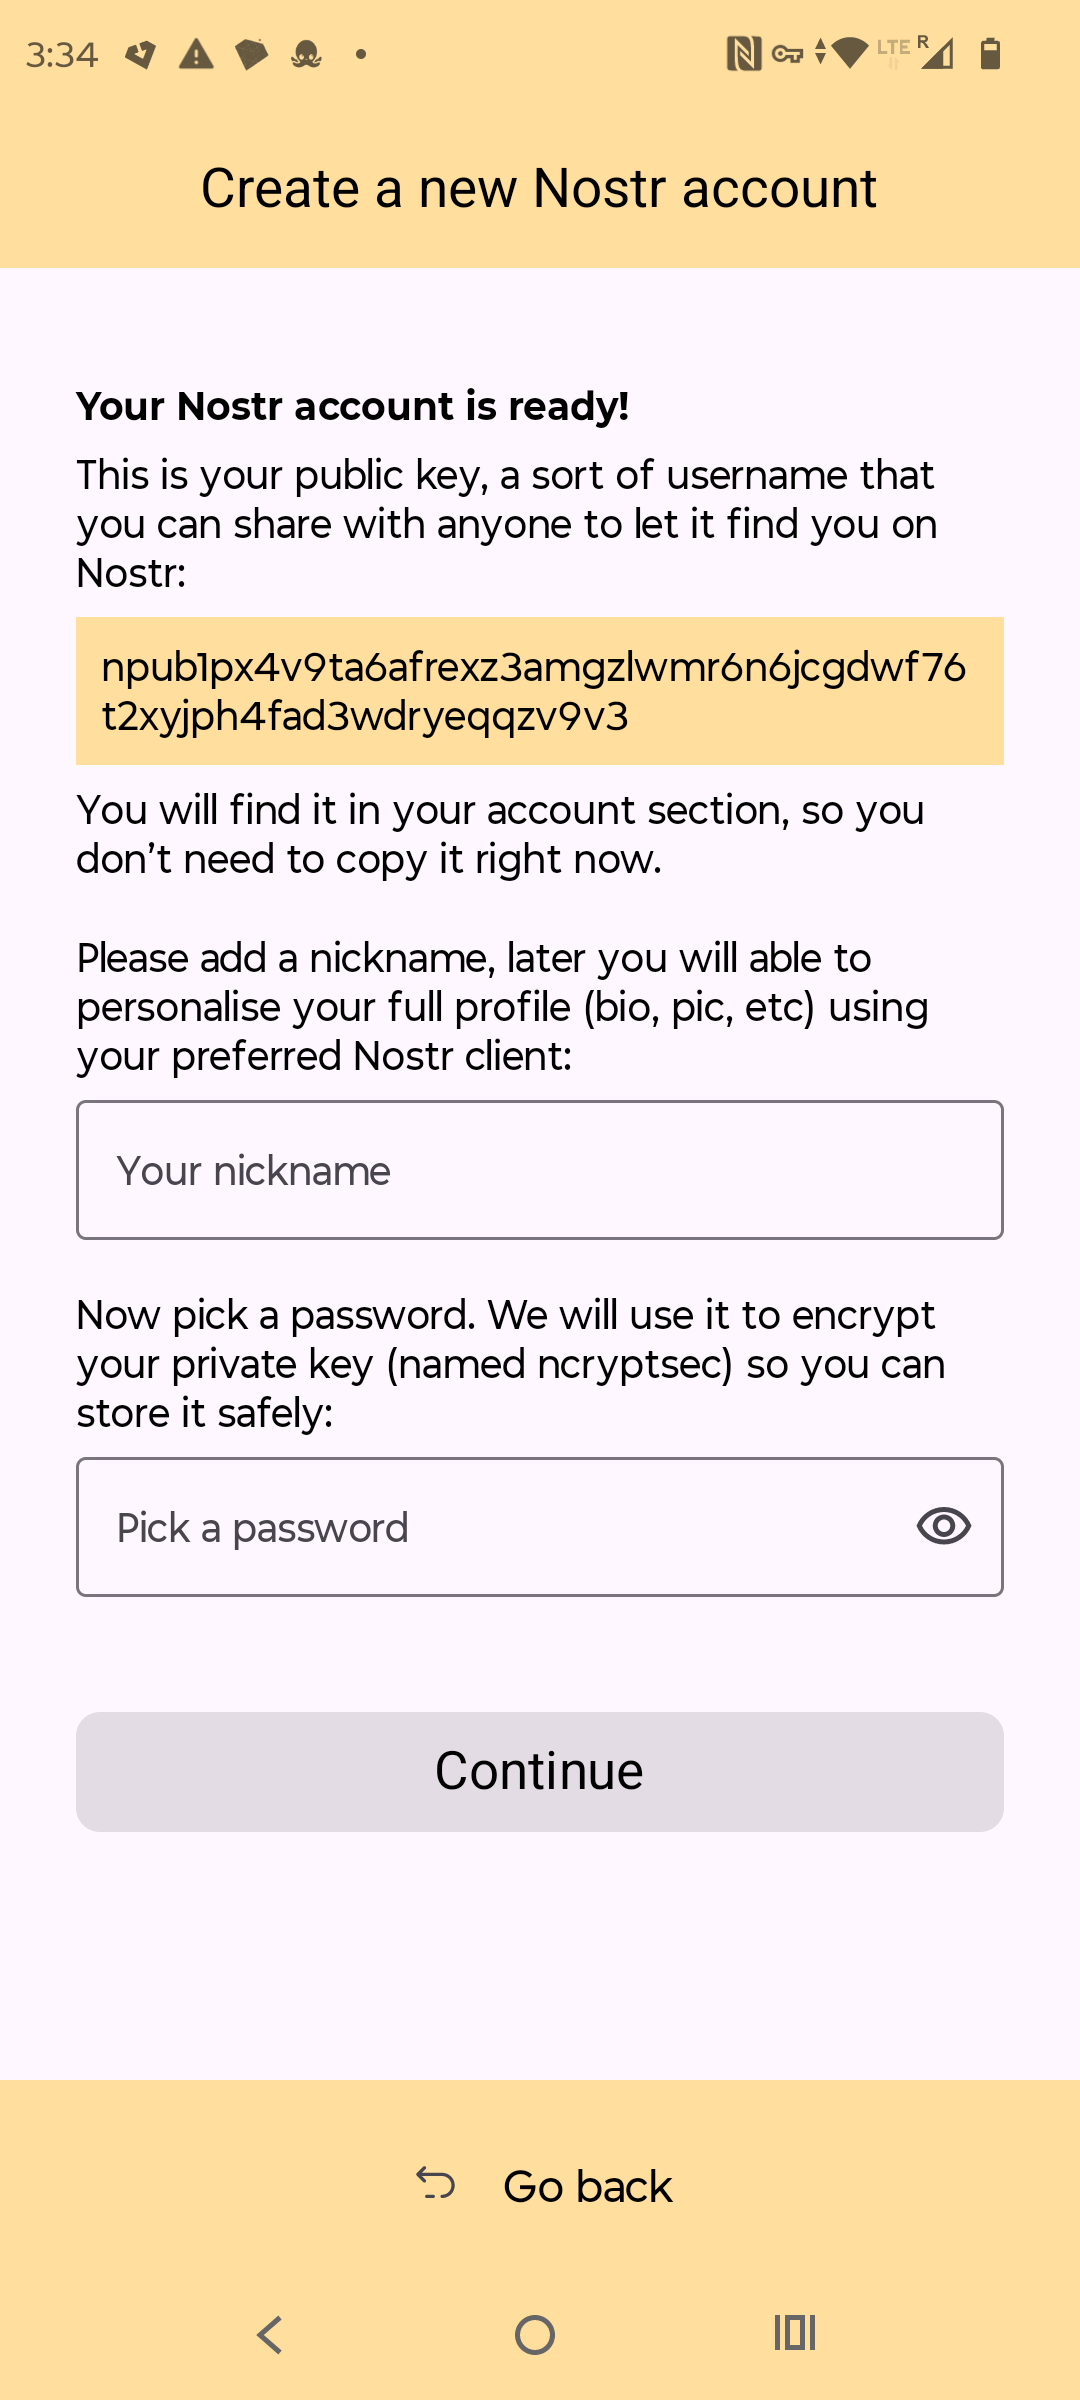
Task: Tap the "Create a new Nostr account" title
Action: point(539,188)
